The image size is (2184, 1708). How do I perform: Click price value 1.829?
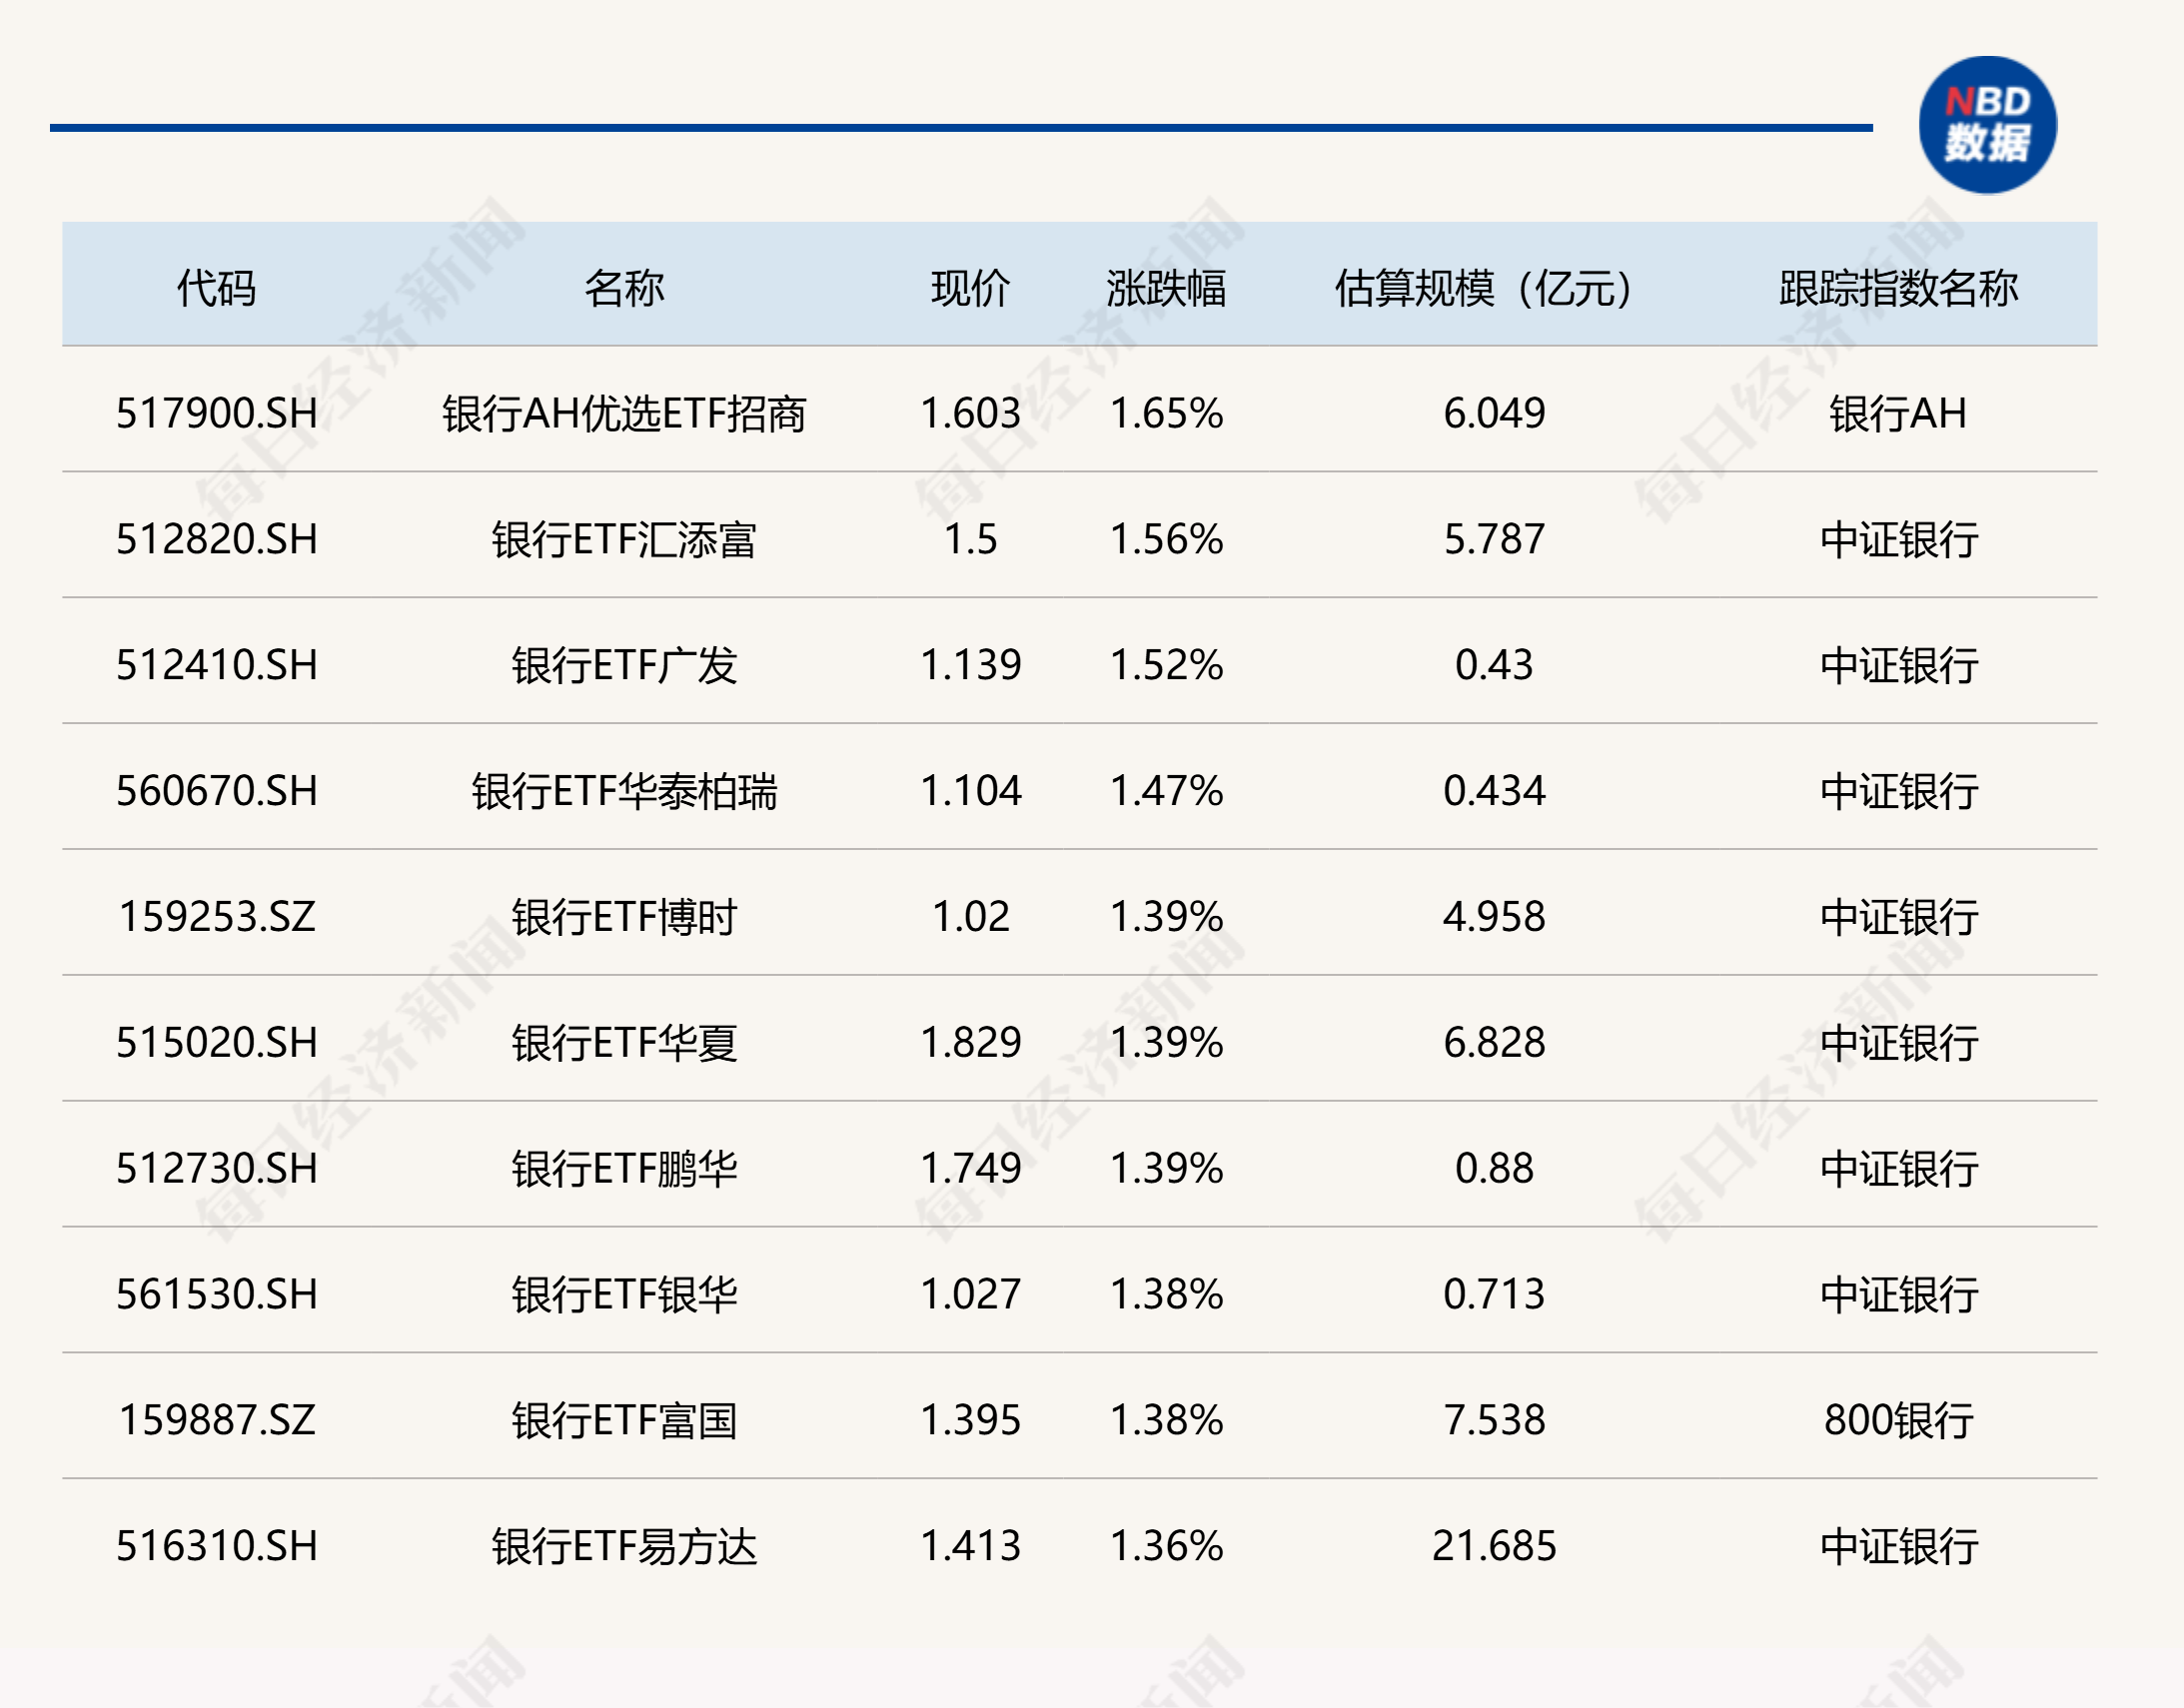click(970, 1042)
